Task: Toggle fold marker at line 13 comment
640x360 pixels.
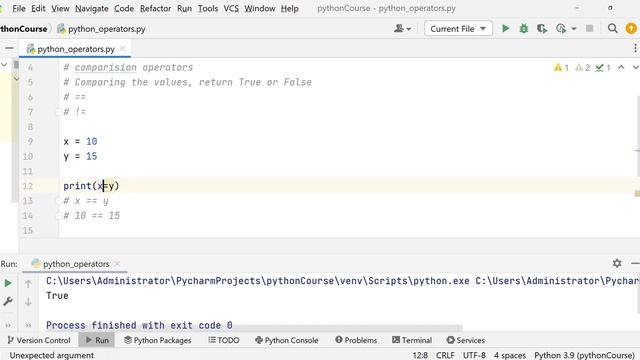Action: tap(58, 201)
